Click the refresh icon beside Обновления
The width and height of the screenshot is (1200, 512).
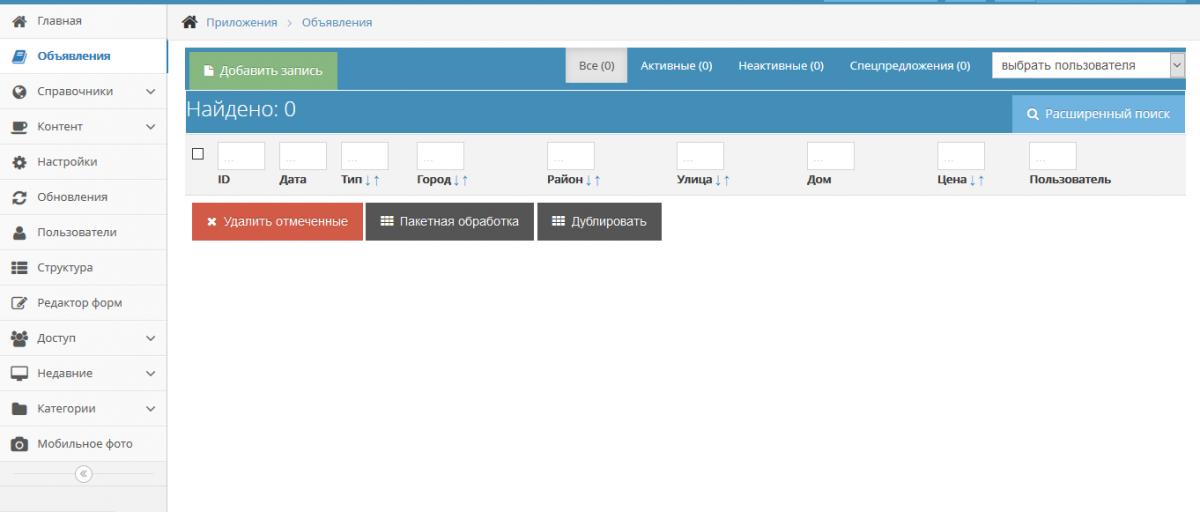[x=18, y=197]
